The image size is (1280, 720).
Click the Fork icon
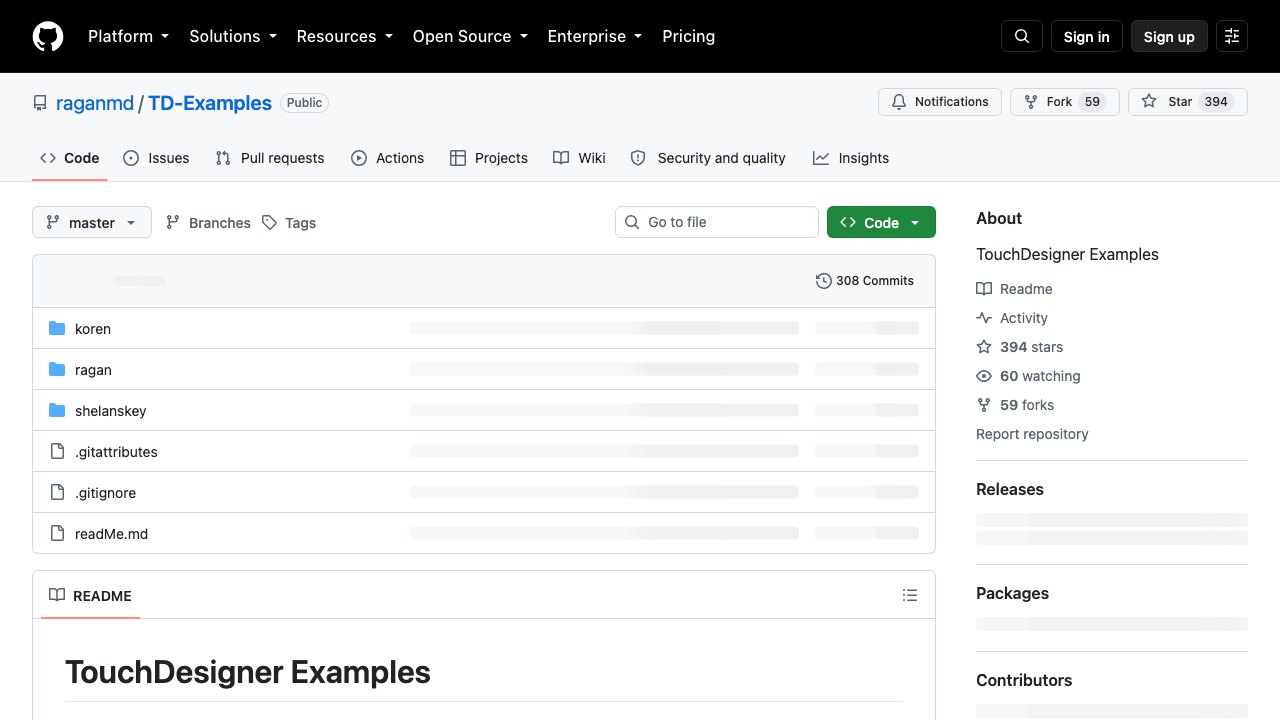[x=1031, y=102]
